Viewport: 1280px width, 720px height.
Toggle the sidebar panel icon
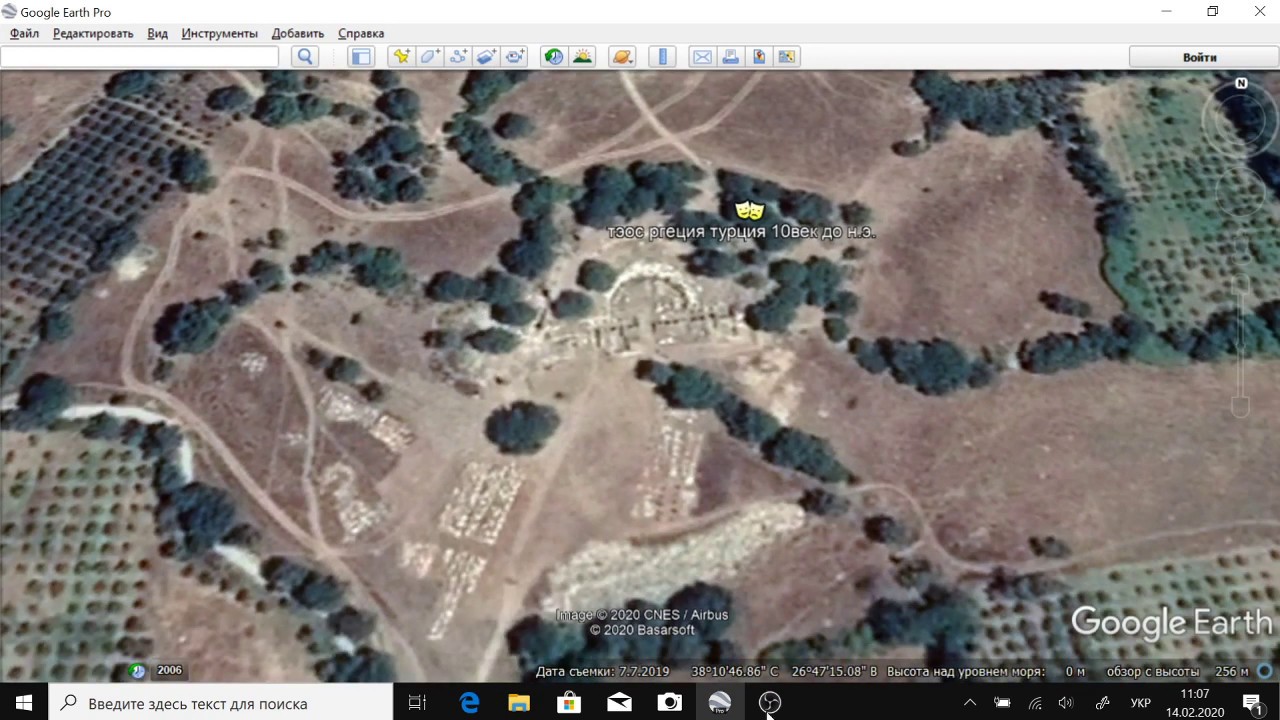[360, 57]
